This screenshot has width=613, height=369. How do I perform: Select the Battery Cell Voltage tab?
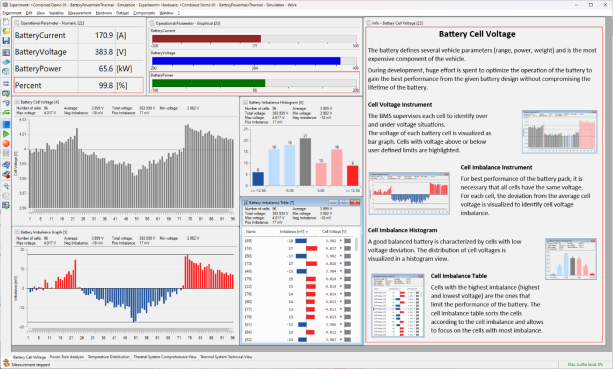pyautogui.click(x=29, y=357)
